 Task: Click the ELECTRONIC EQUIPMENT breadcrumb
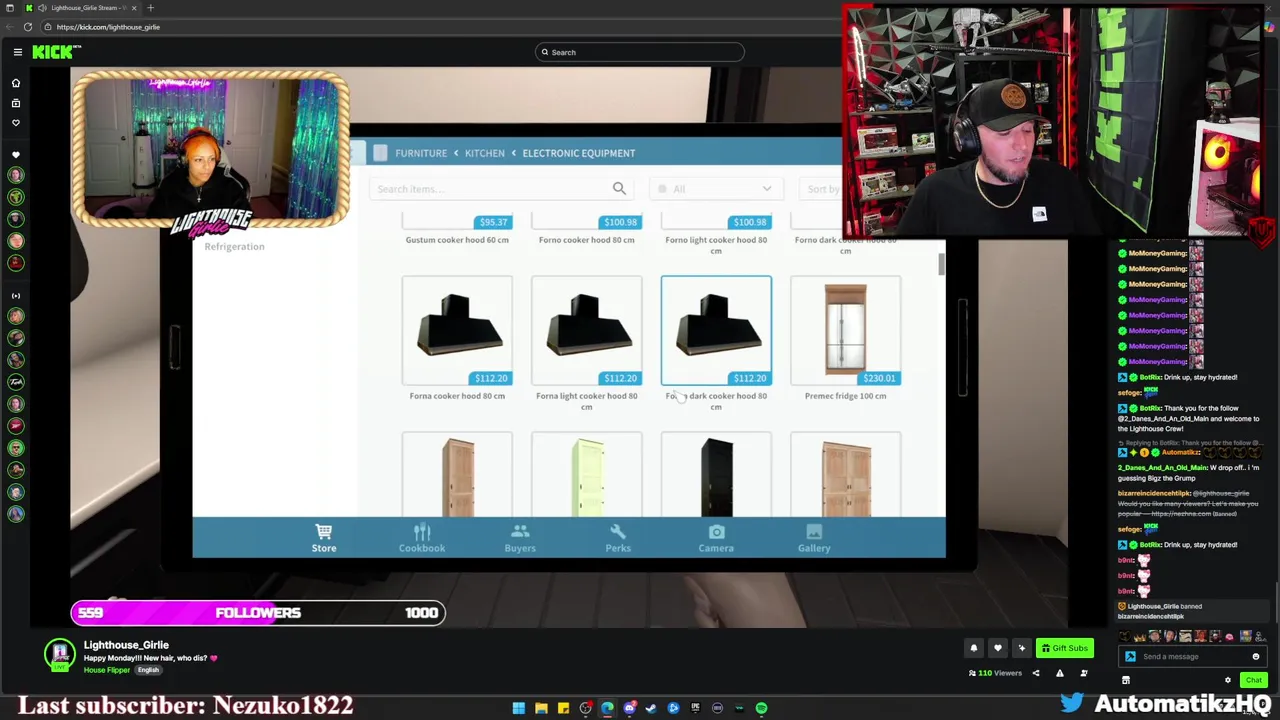(x=578, y=153)
